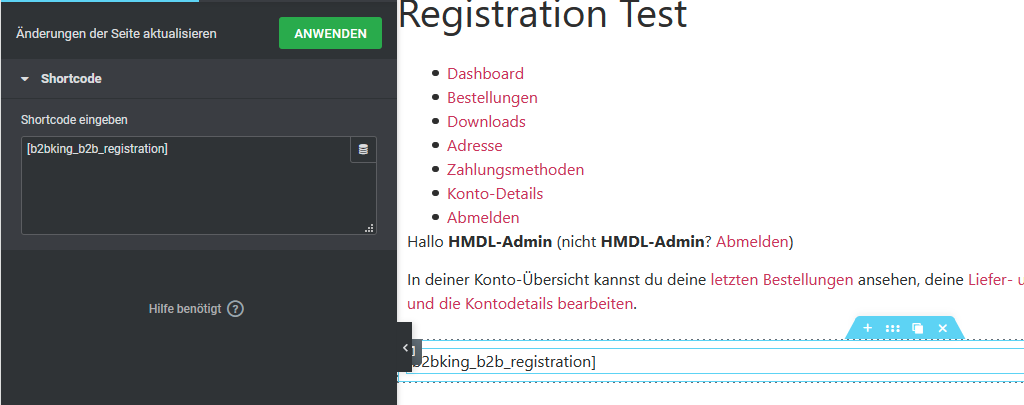
Task: Open the Dashboard link
Action: pos(485,74)
